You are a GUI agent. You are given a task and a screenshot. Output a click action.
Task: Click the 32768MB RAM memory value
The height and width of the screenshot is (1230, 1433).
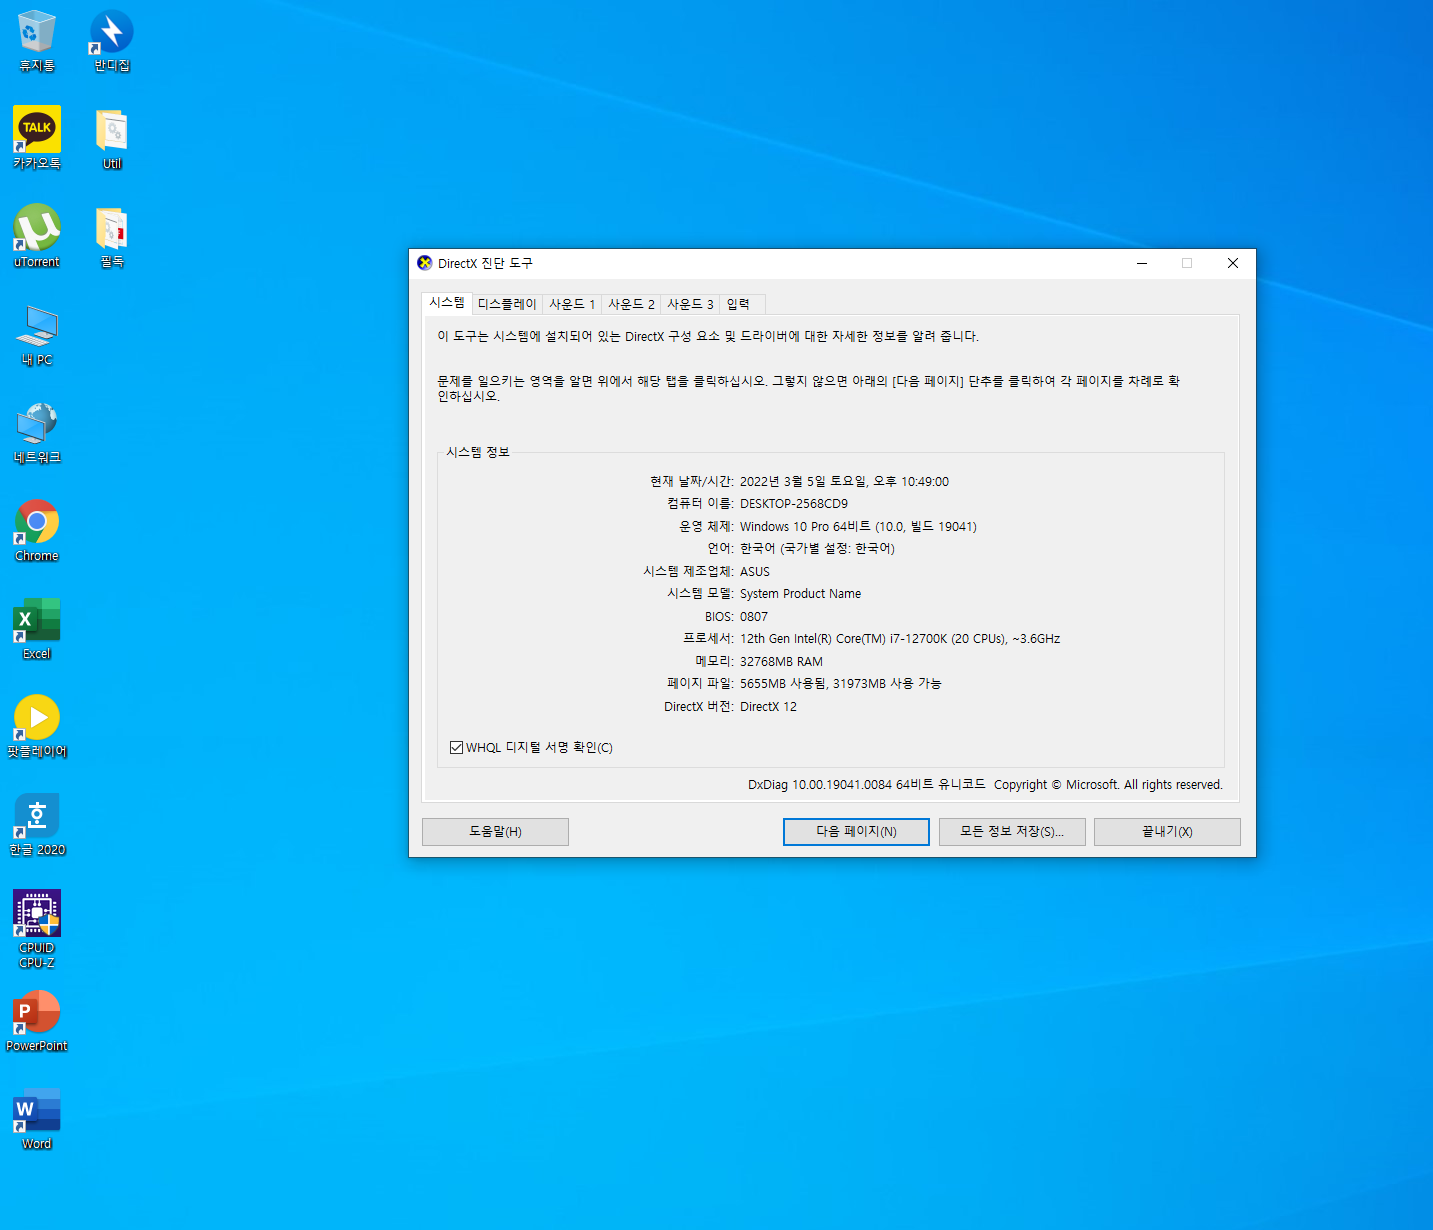tap(781, 662)
